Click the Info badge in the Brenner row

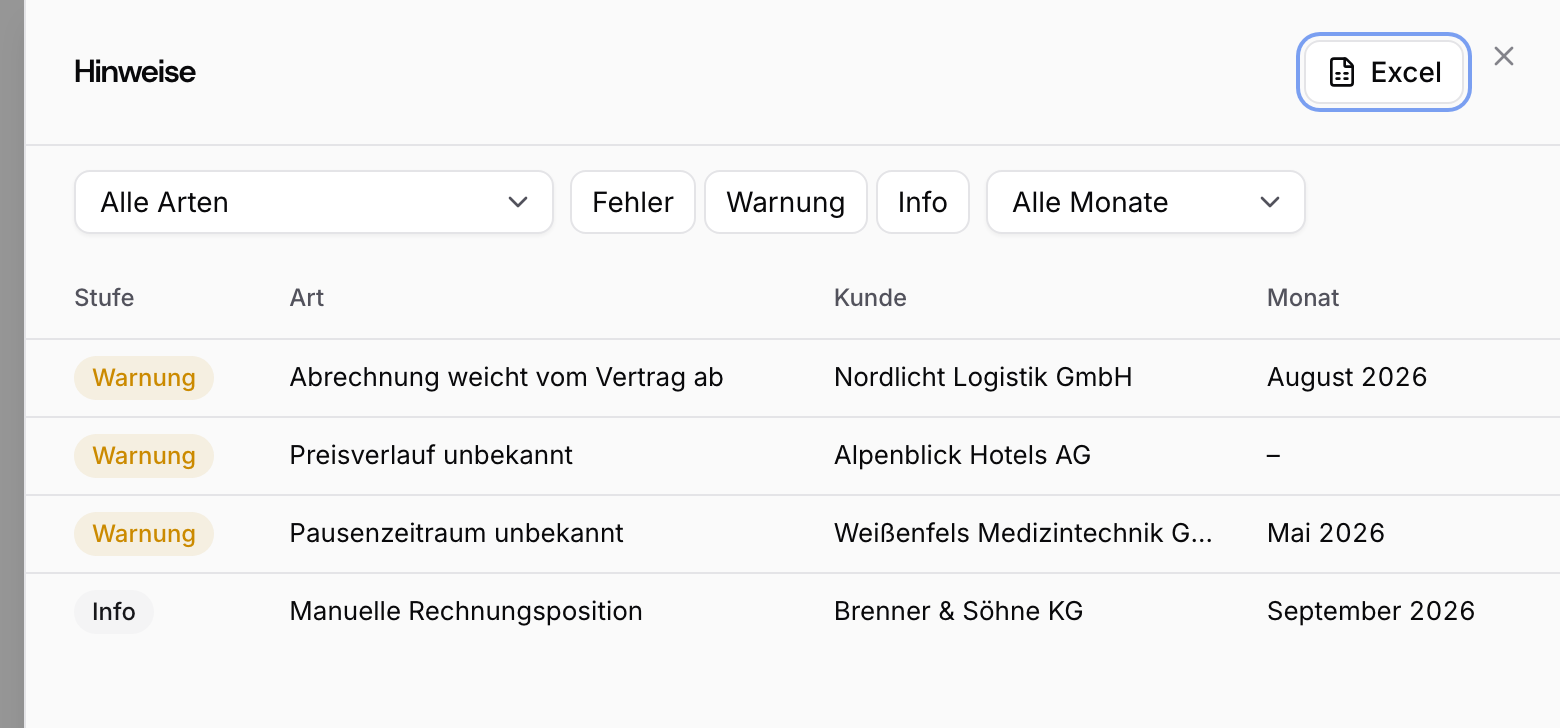tap(114, 612)
